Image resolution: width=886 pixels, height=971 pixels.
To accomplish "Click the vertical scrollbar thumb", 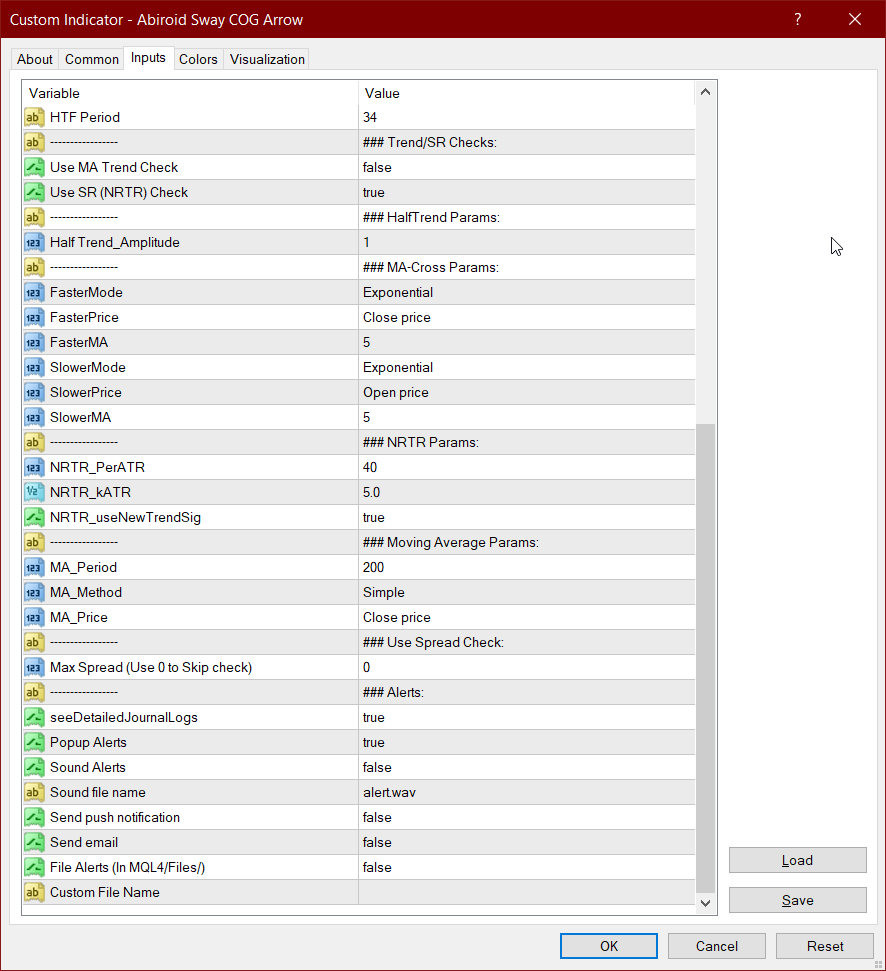I will coord(705,658).
